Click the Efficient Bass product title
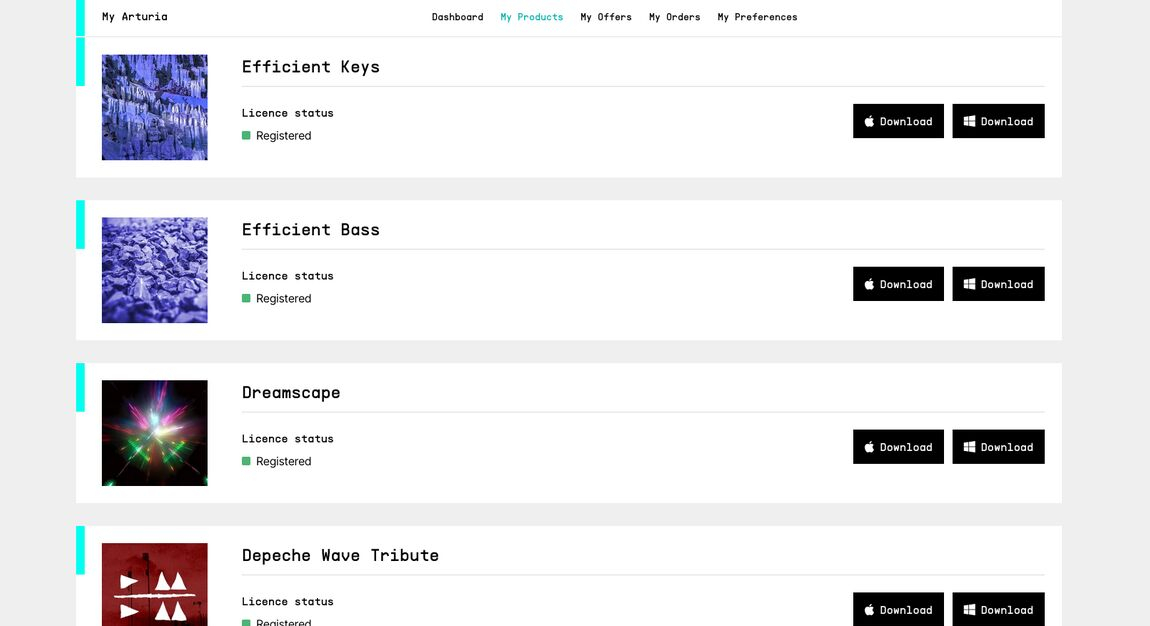The image size is (1150, 626). [x=311, y=230]
